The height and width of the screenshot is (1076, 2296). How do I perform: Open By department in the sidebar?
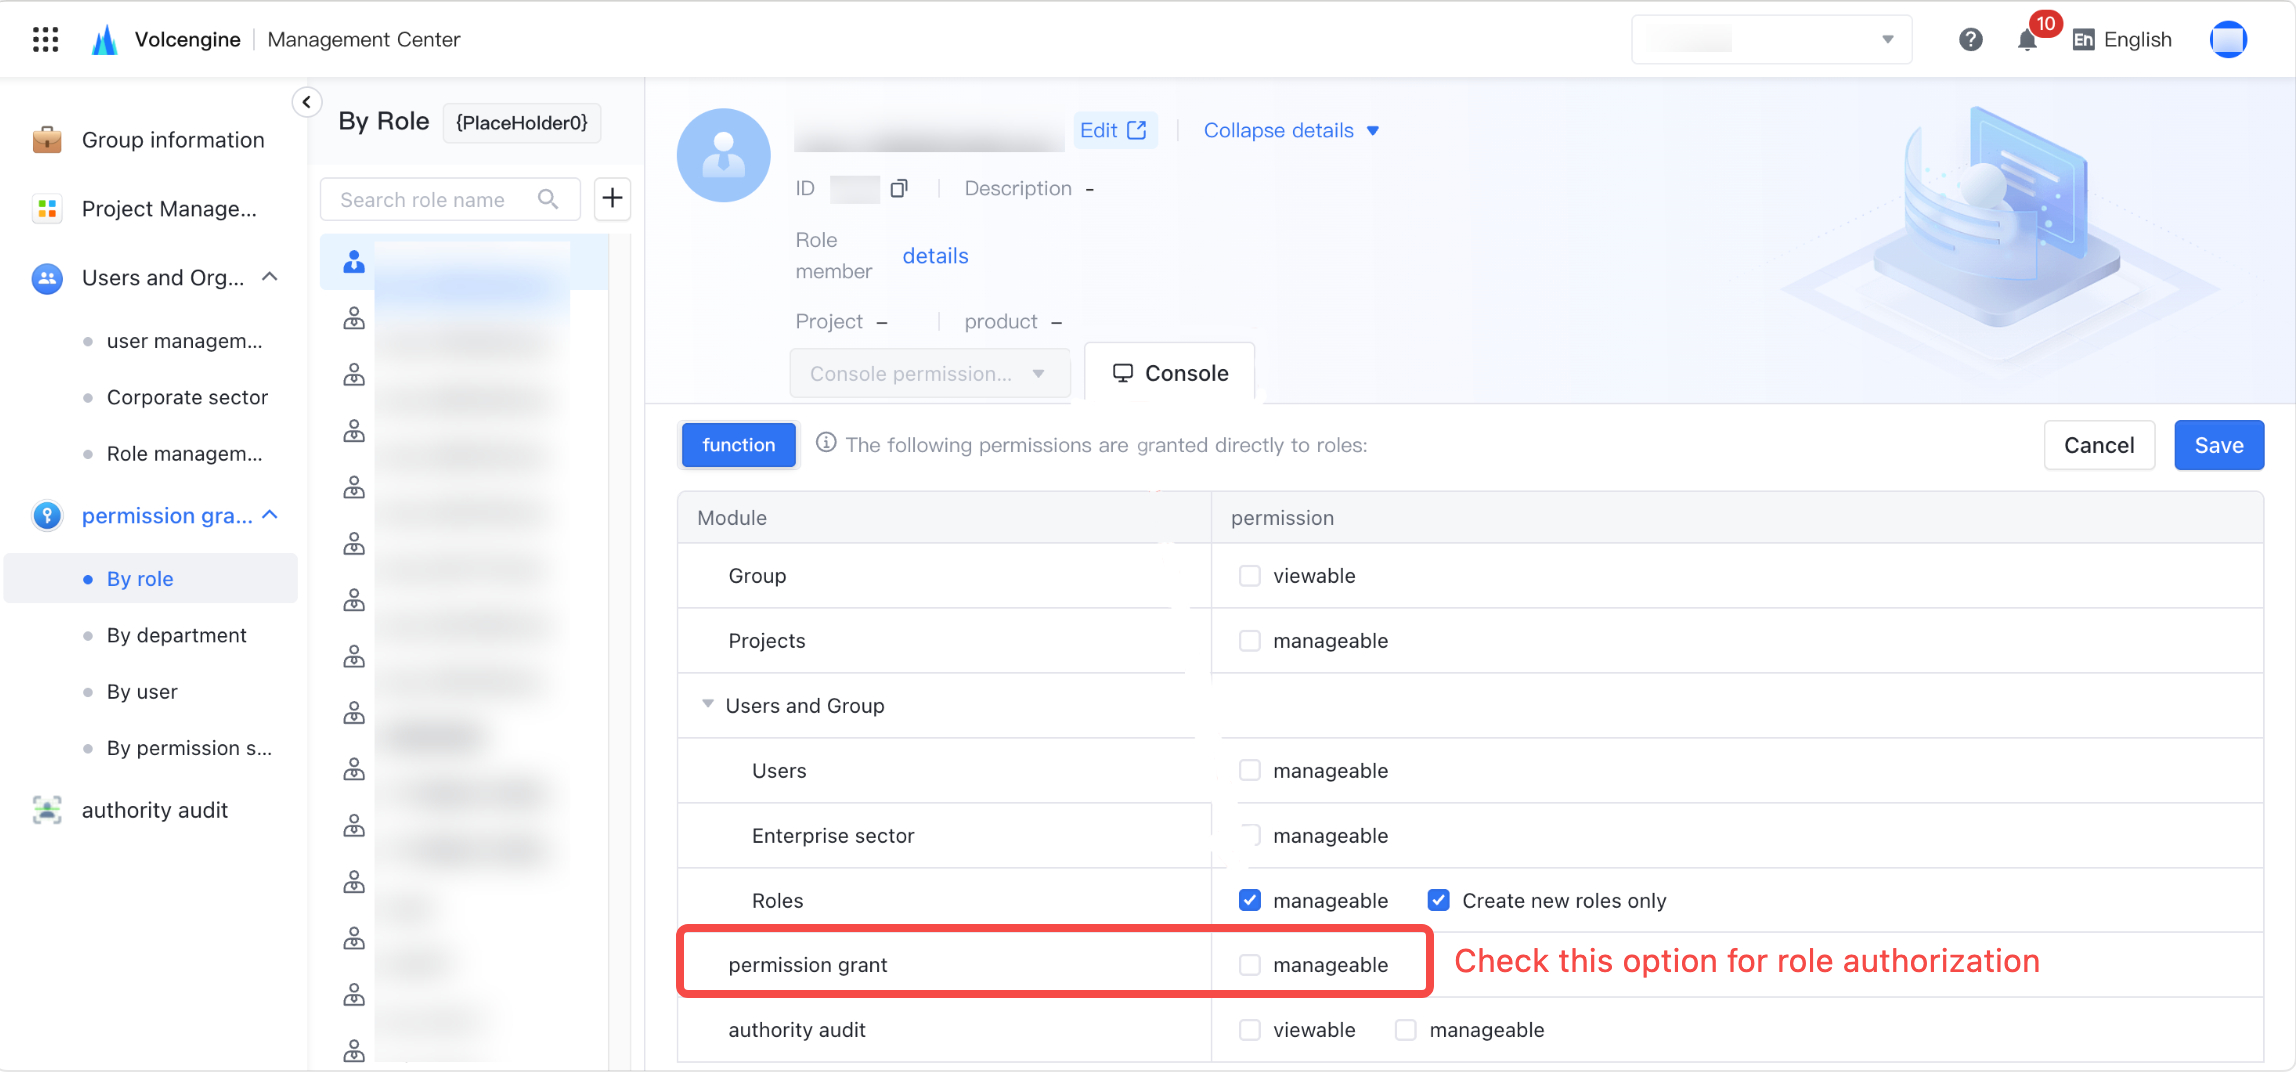[176, 635]
